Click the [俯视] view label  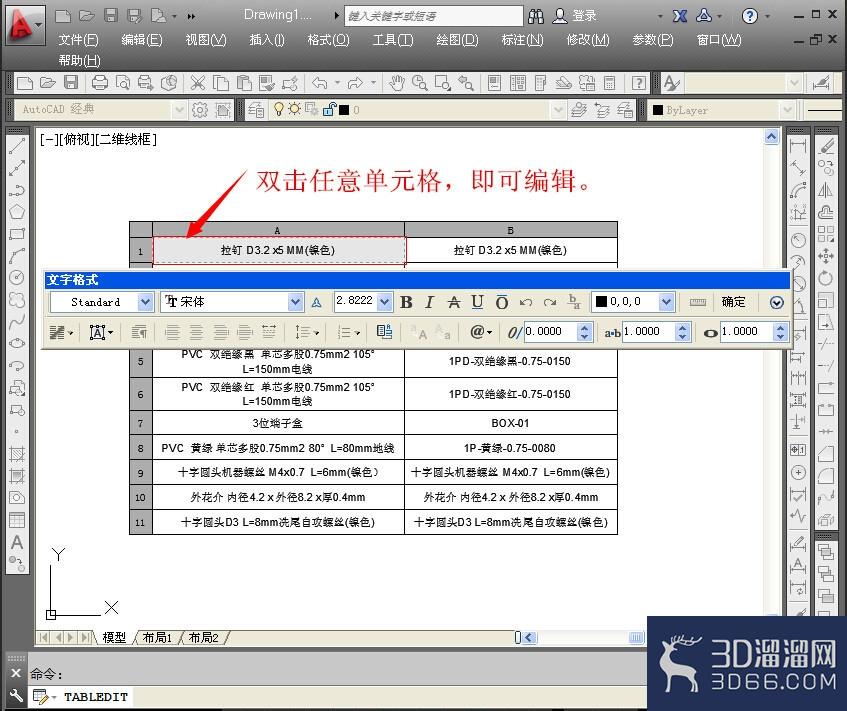[x=76, y=139]
